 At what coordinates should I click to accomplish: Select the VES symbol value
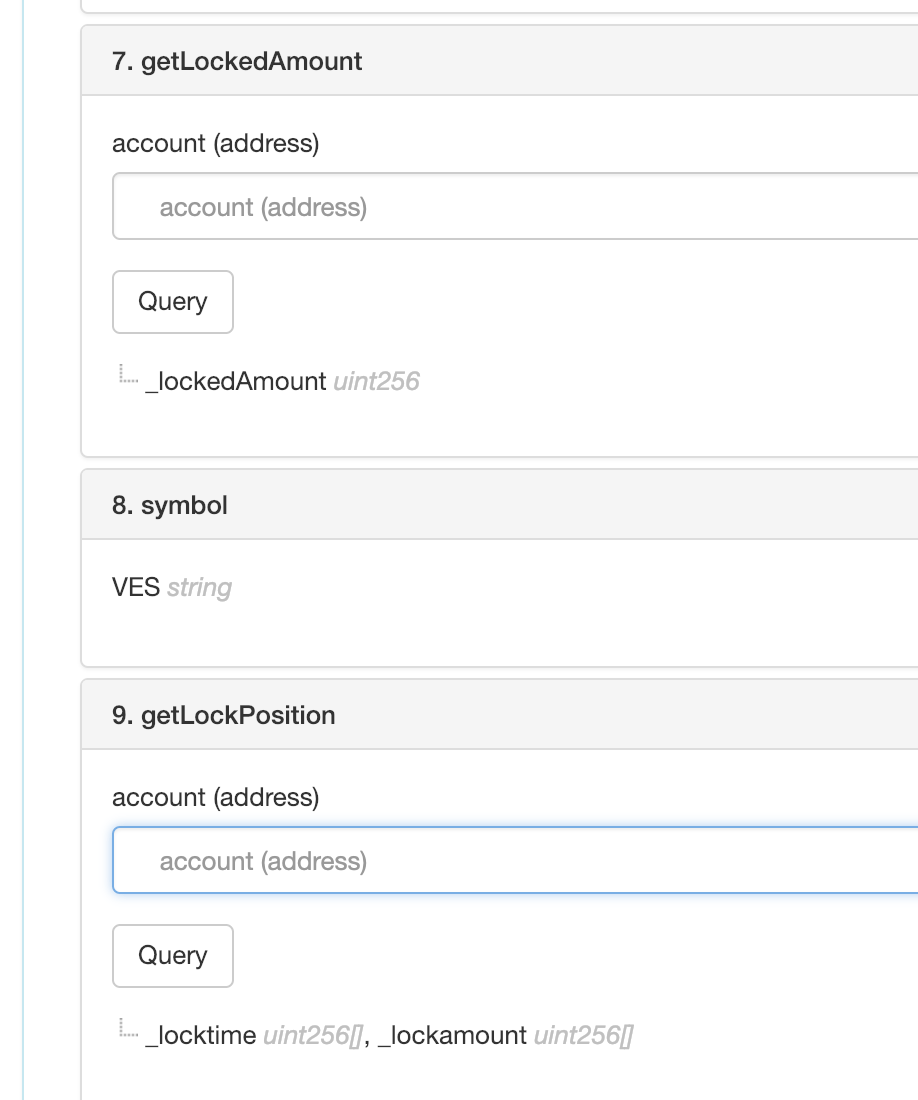coord(136,587)
